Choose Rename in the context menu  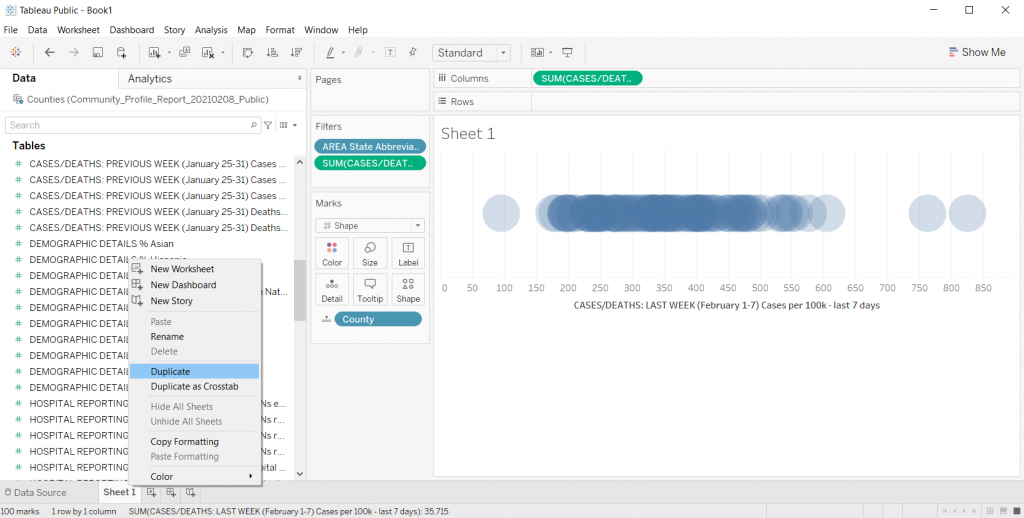[195, 337]
